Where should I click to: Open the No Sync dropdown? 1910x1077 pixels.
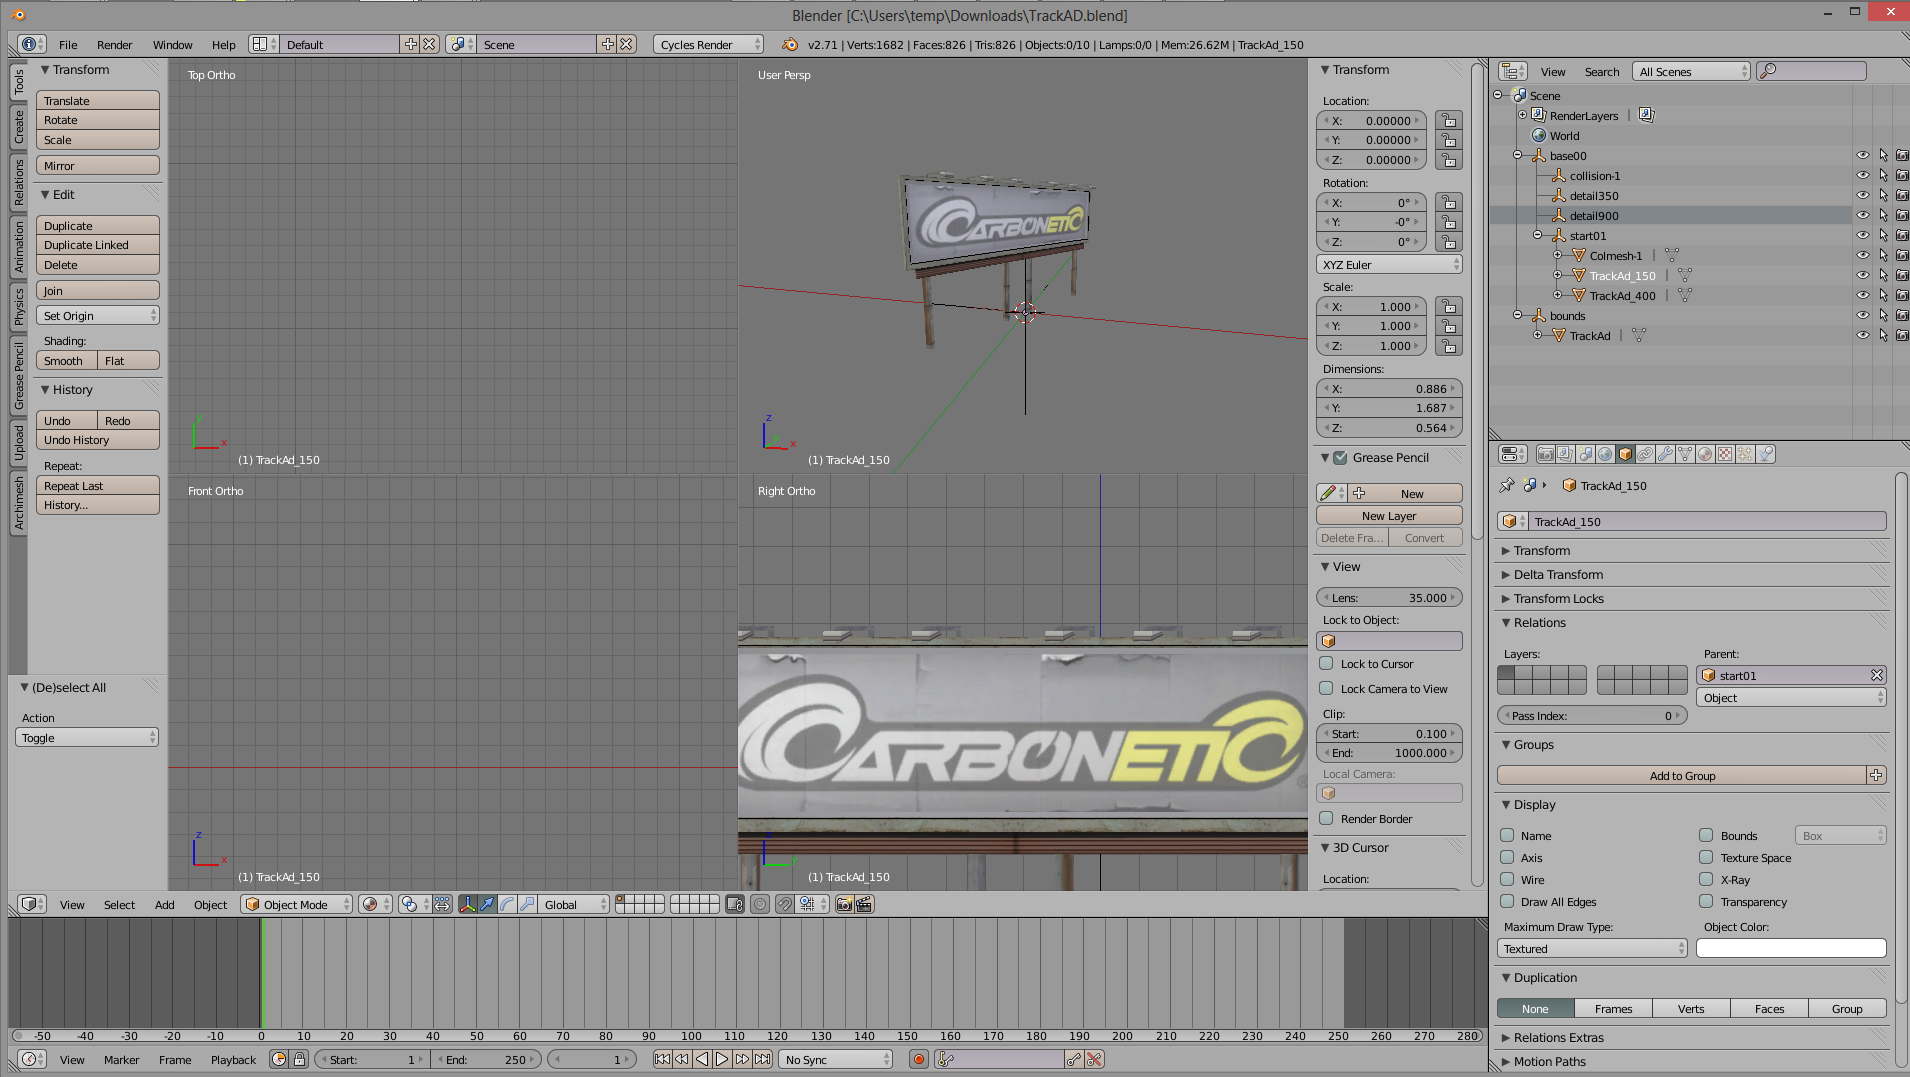tap(836, 1059)
